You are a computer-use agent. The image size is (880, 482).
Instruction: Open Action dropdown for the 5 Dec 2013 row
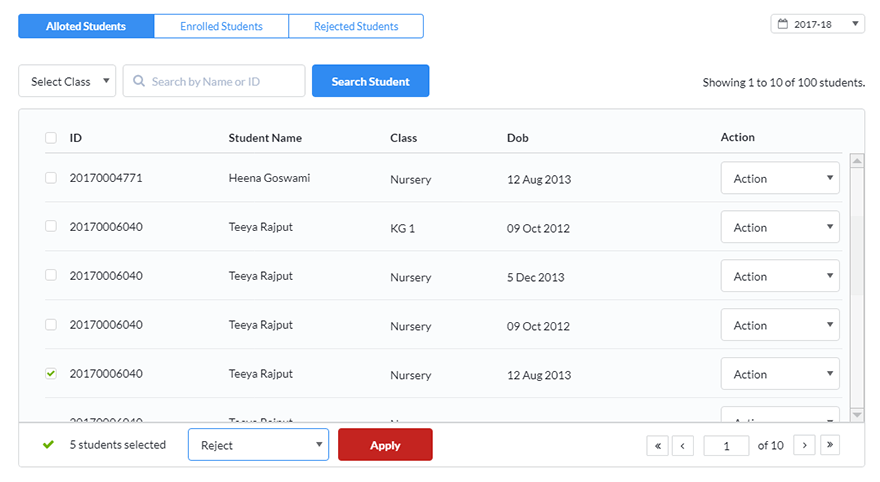pyautogui.click(x=780, y=276)
